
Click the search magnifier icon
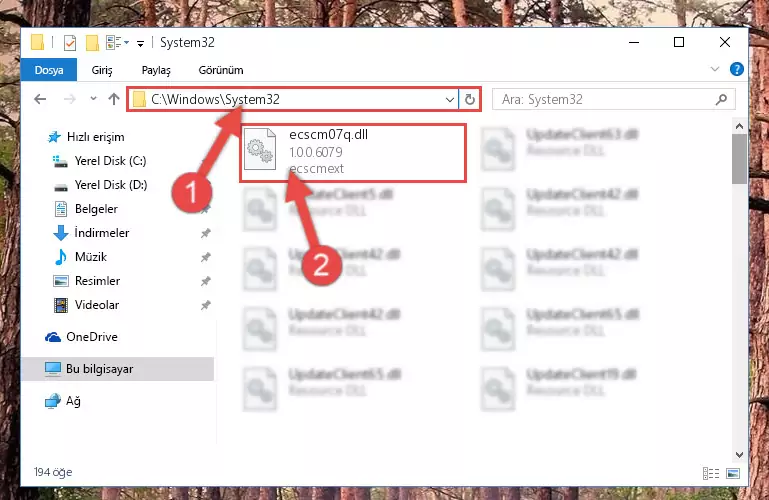coord(721,100)
